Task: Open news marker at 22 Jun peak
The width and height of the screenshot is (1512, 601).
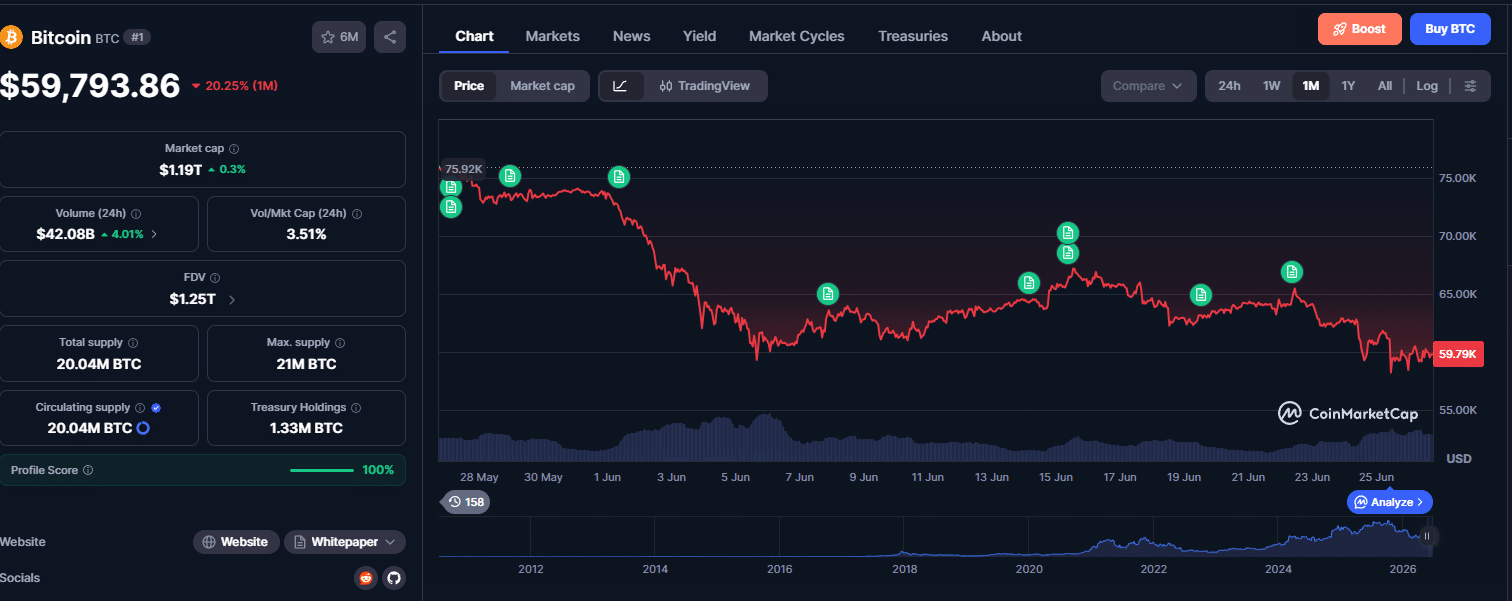Action: [1292, 271]
